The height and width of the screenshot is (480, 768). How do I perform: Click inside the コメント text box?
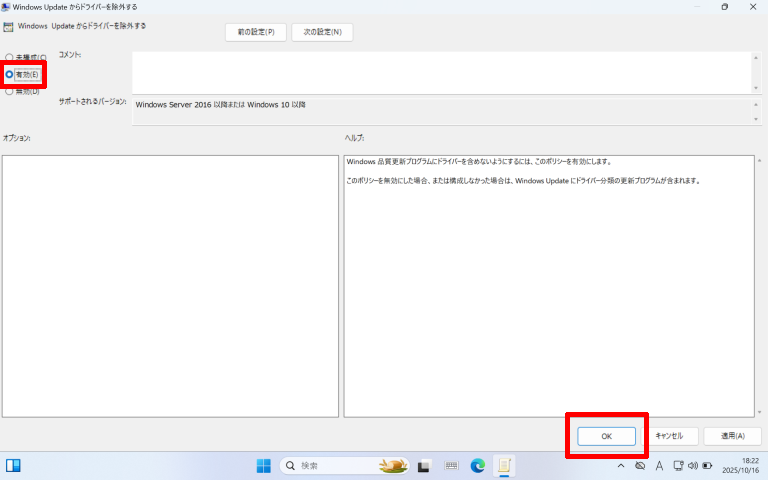(440, 71)
